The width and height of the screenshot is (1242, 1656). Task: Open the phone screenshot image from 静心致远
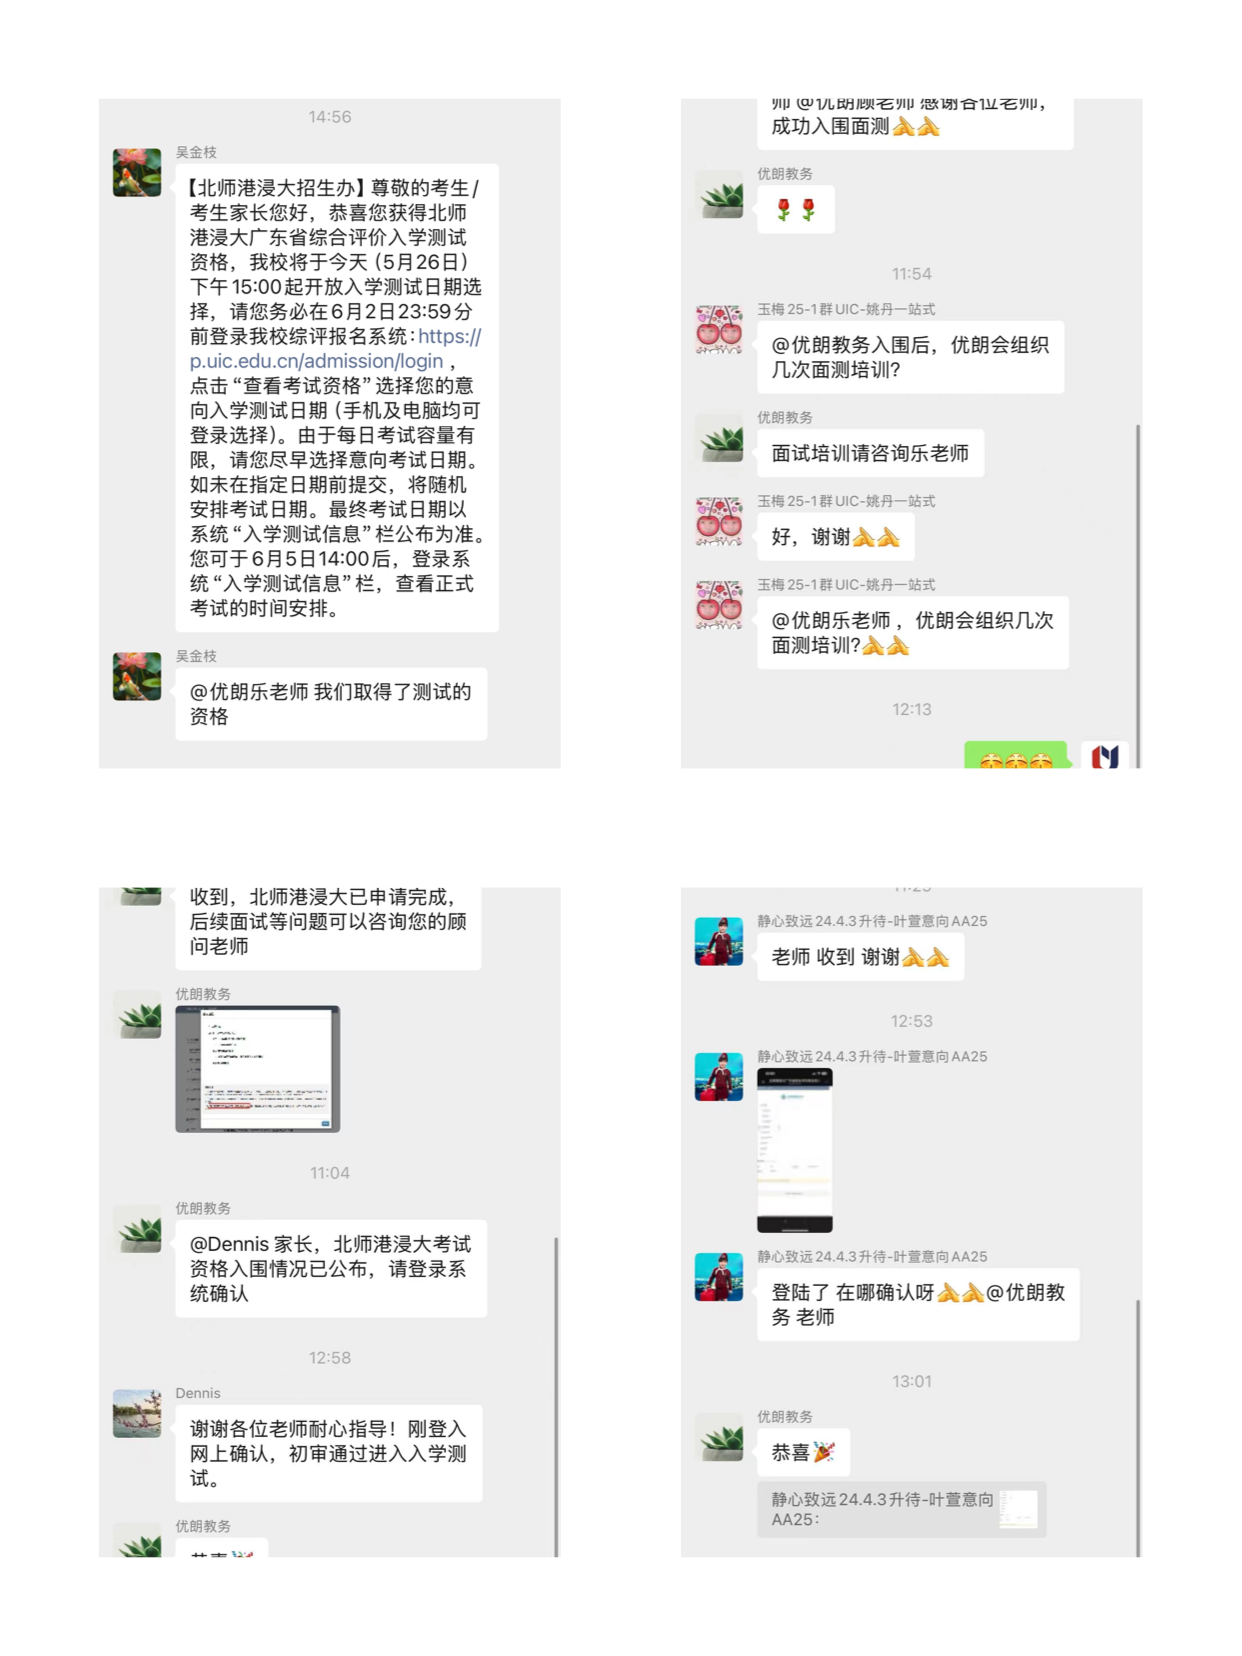pyautogui.click(x=795, y=1150)
